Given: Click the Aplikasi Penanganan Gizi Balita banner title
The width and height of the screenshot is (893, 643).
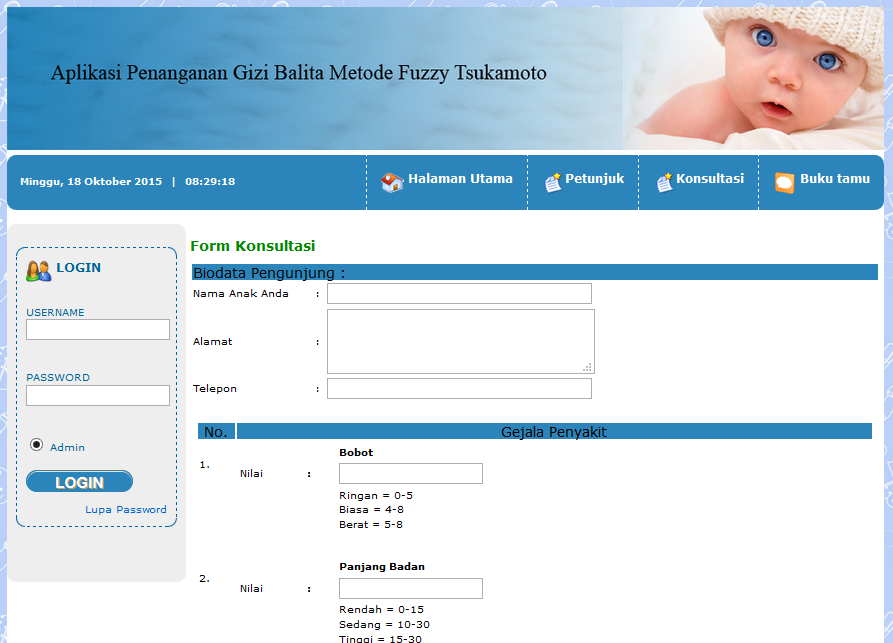Looking at the screenshot, I should tap(298, 73).
